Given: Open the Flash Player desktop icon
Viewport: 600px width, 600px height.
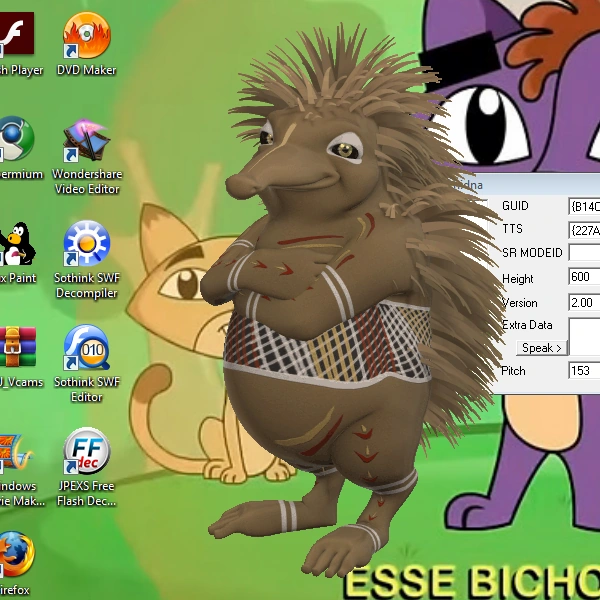Looking at the screenshot, I should click(15, 35).
